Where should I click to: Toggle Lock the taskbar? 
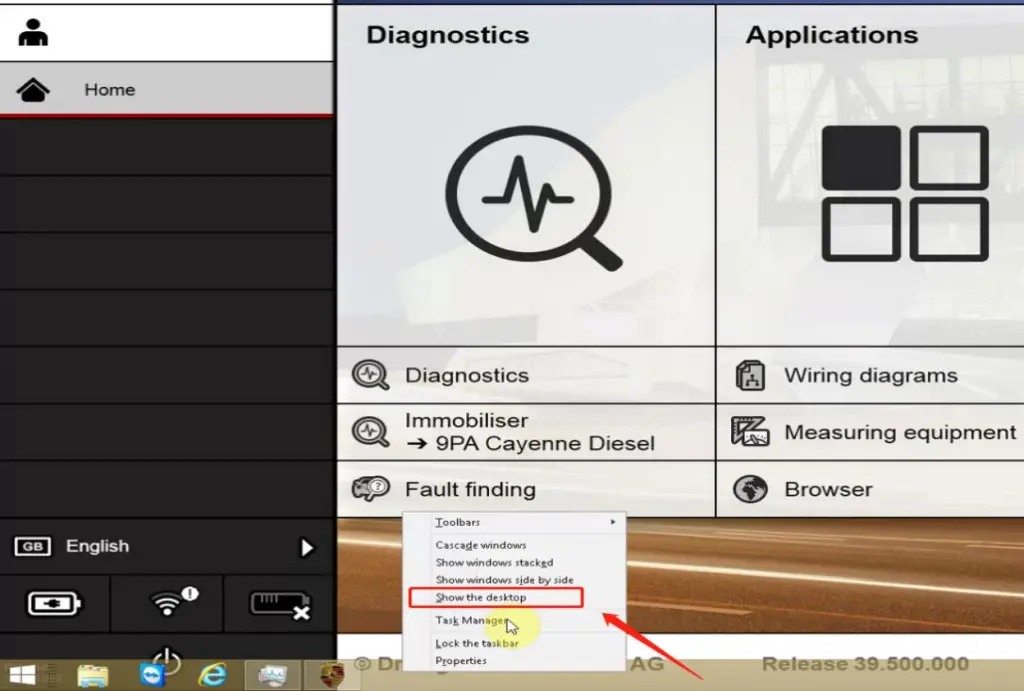[x=514, y=643]
